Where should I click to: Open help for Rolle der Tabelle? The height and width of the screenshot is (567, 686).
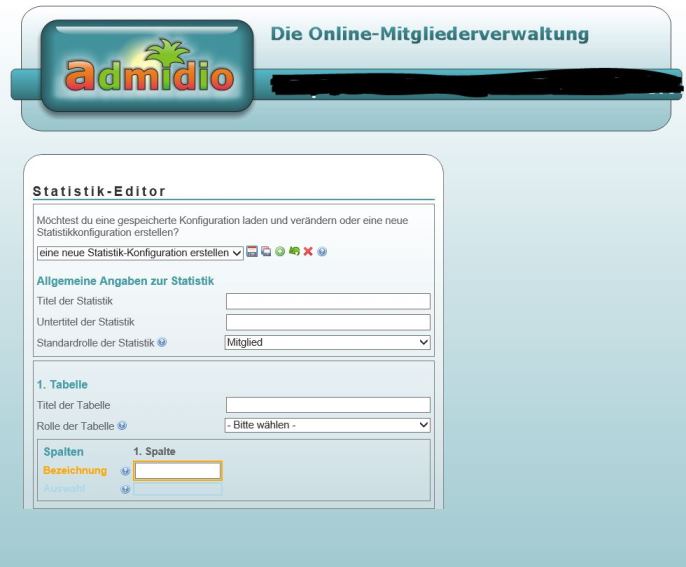[122, 425]
